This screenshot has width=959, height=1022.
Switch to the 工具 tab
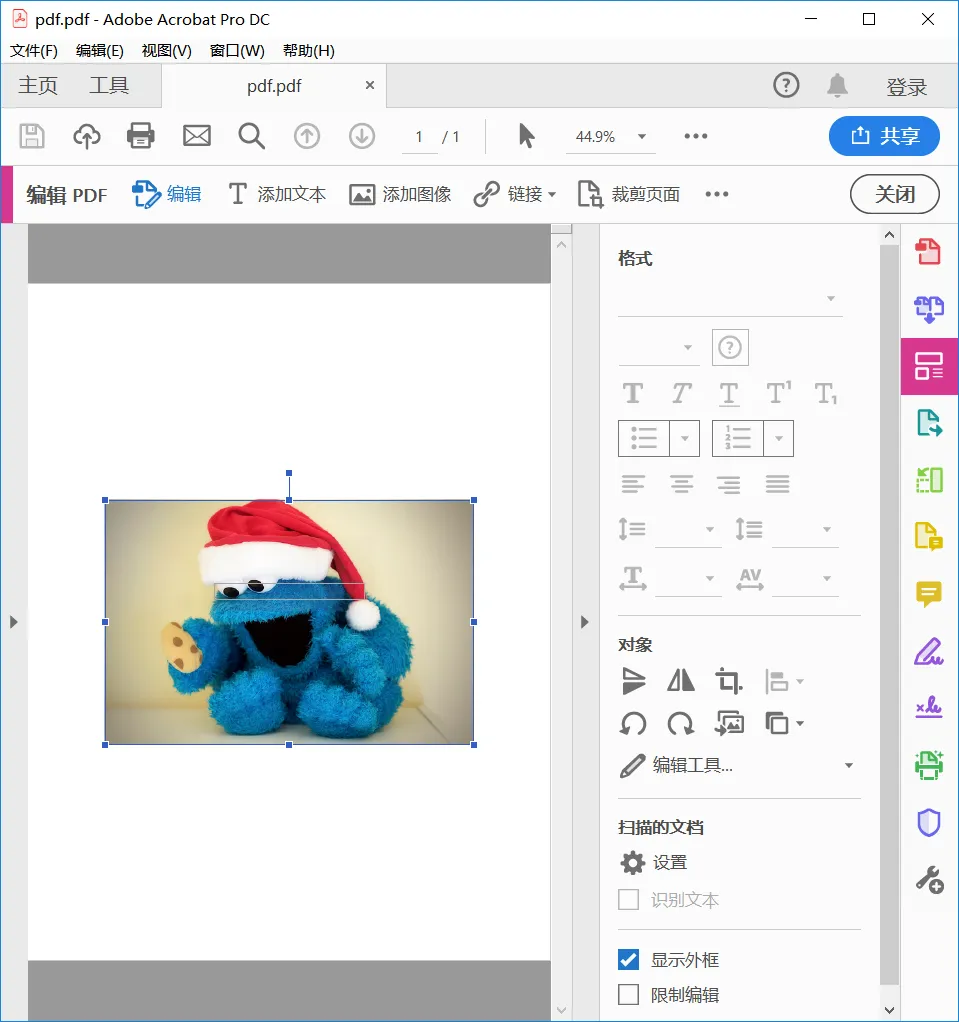pos(109,85)
